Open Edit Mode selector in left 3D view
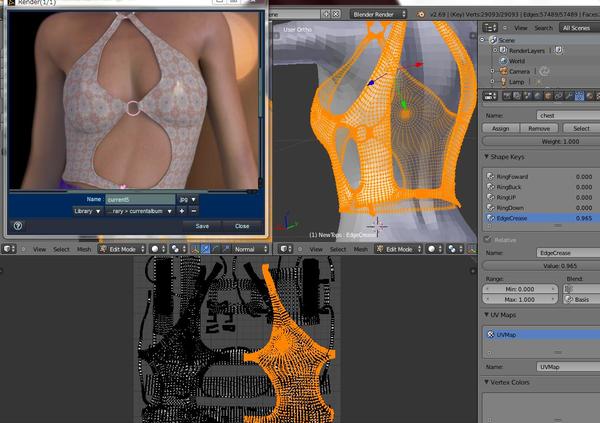The image size is (600, 423). point(122,249)
